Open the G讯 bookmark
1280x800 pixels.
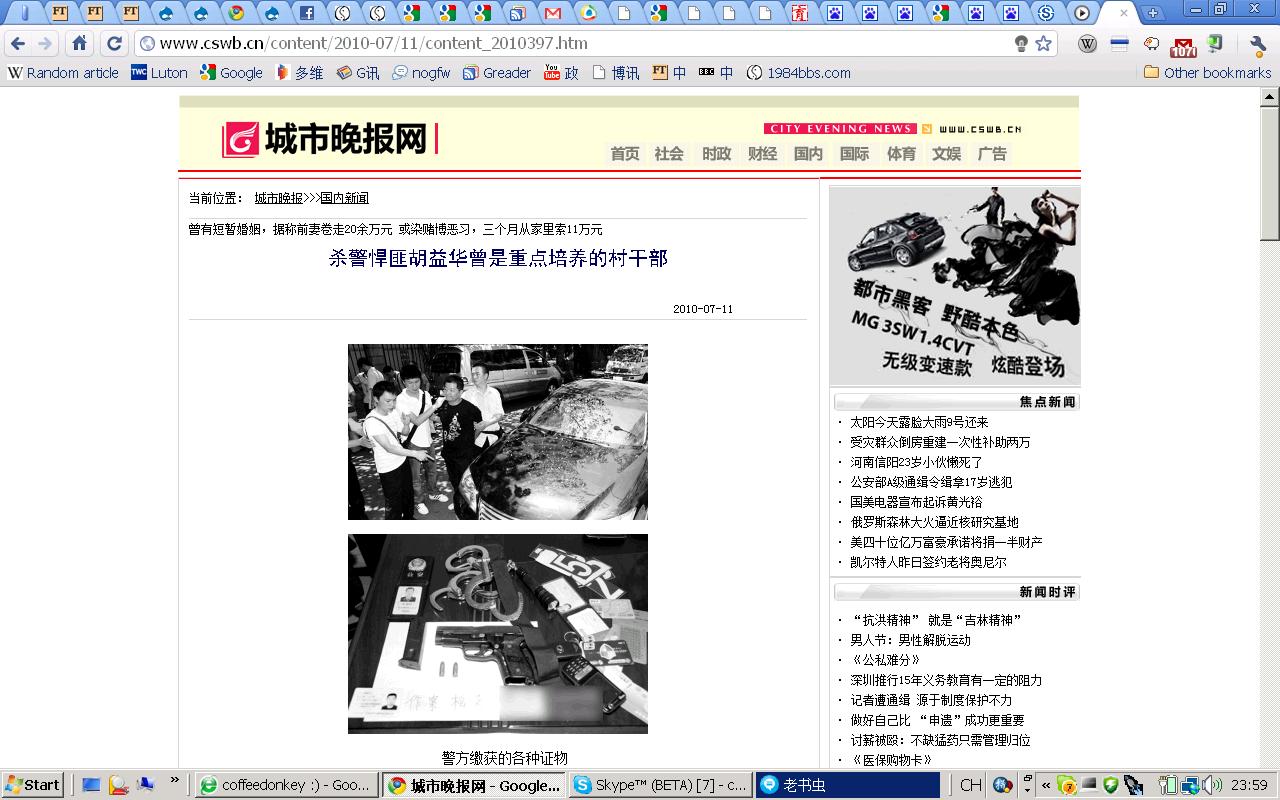358,73
